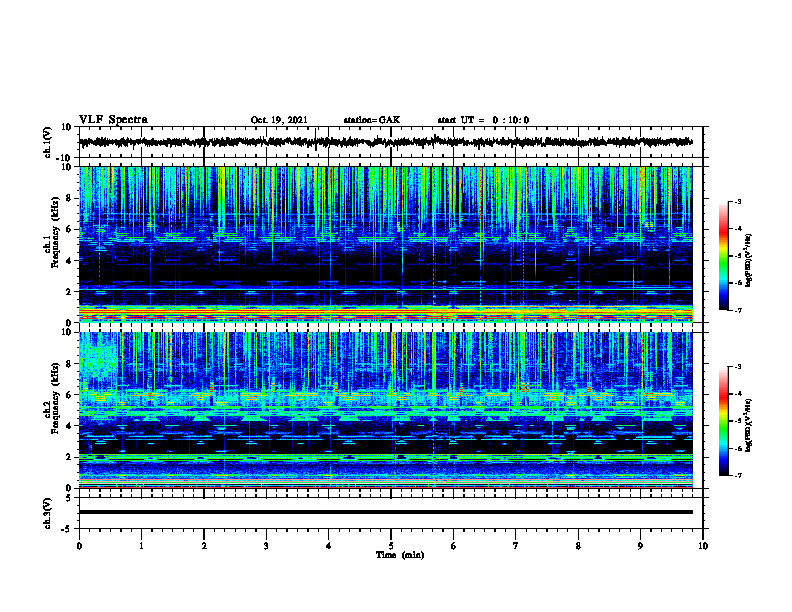Select the "-3" label on ch.2 color bar

(737, 367)
